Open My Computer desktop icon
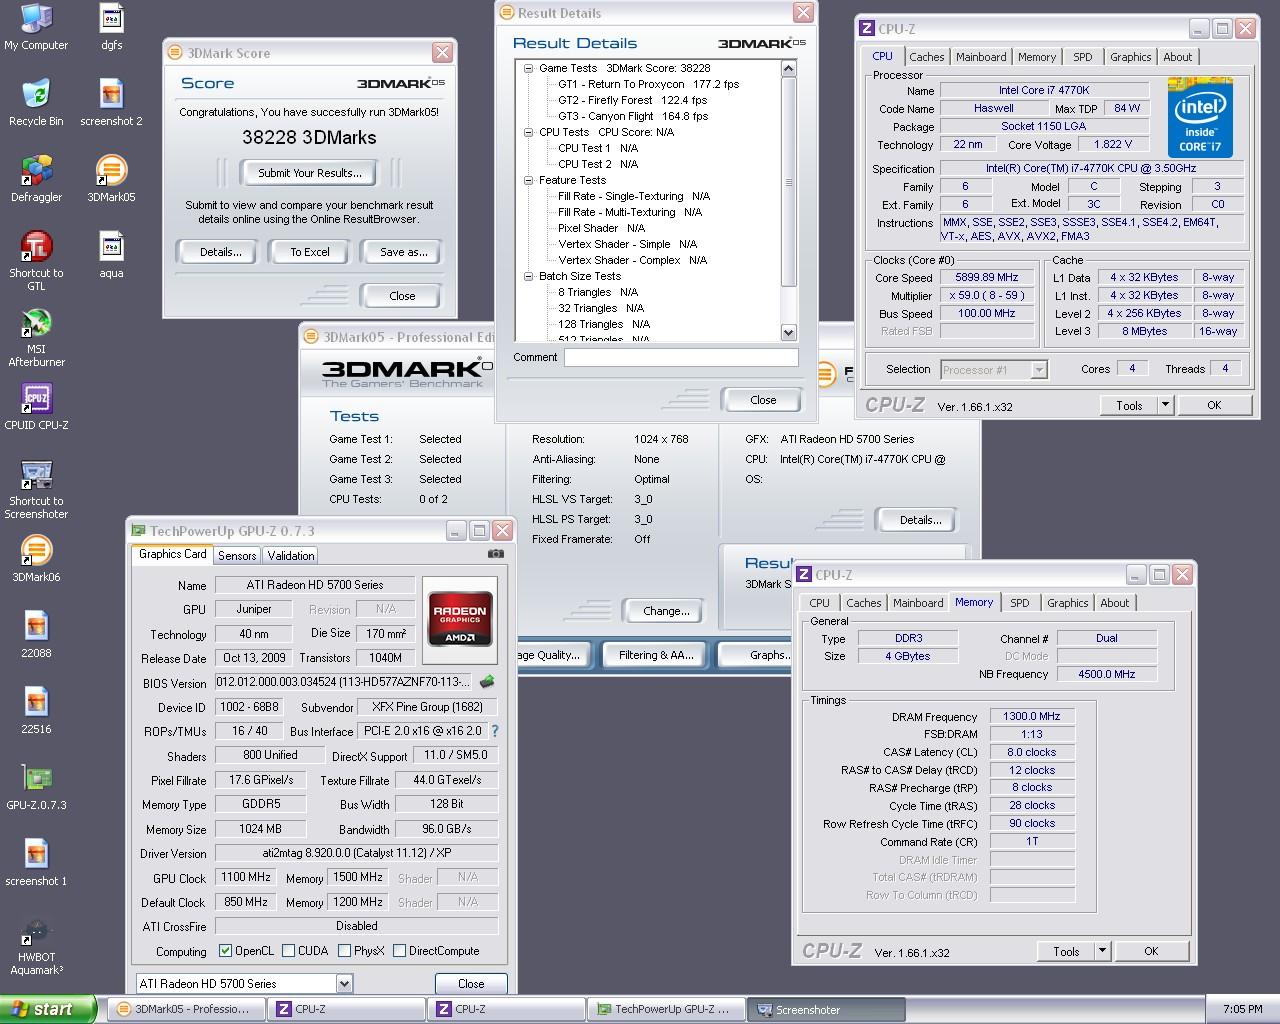 tap(36, 27)
